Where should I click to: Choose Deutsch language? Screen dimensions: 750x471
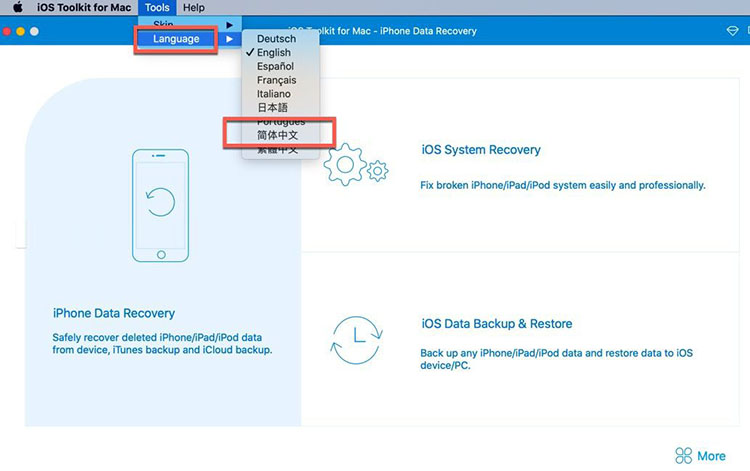(x=276, y=39)
